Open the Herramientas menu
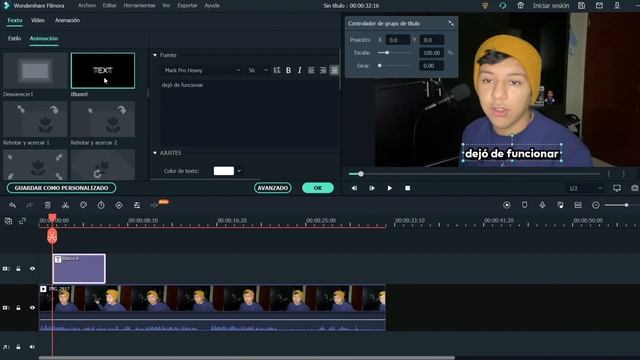The image size is (640, 360). tap(139, 6)
